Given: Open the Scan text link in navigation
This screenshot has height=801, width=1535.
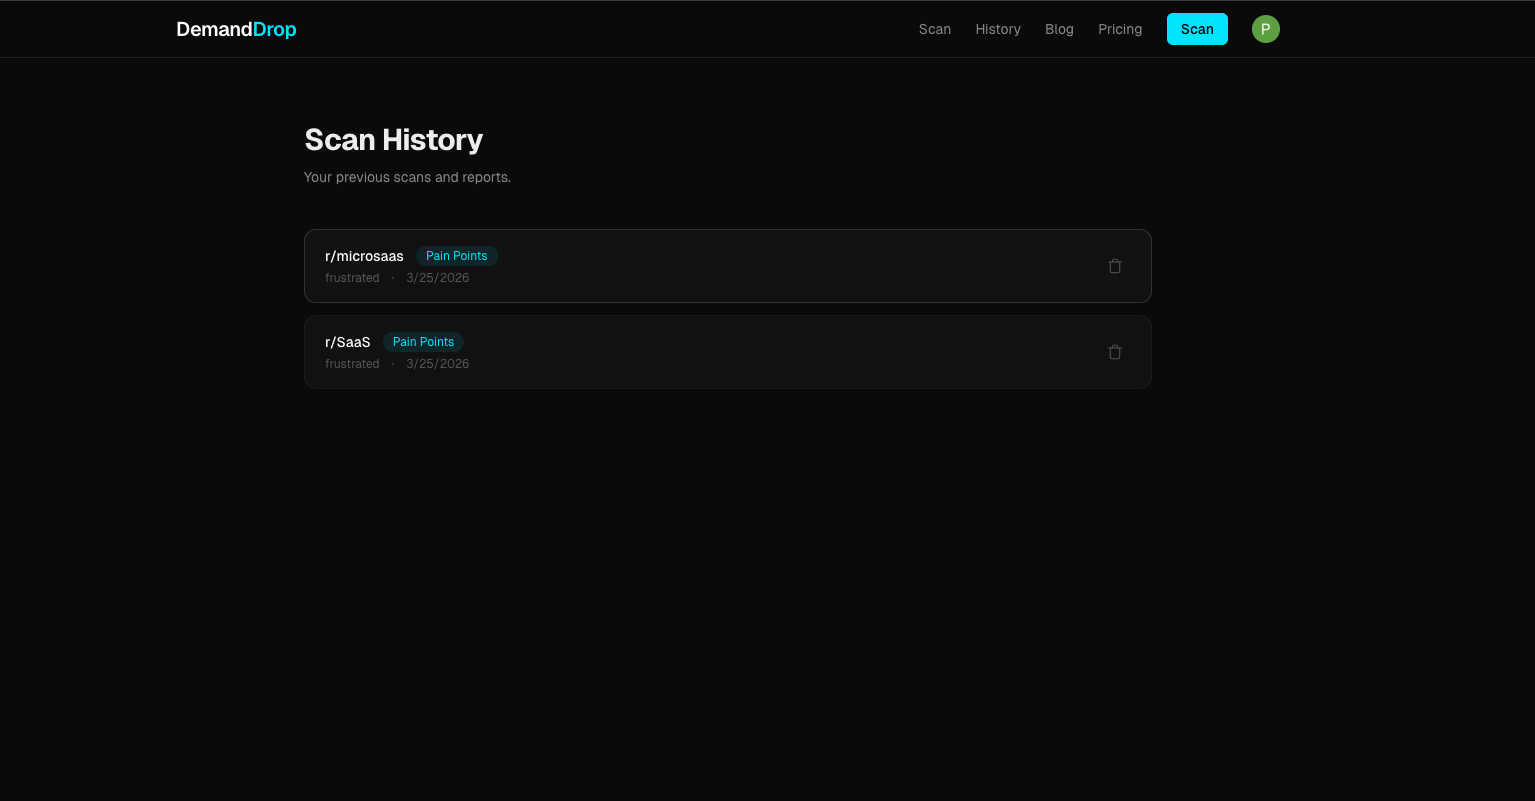Looking at the screenshot, I should [x=935, y=29].
